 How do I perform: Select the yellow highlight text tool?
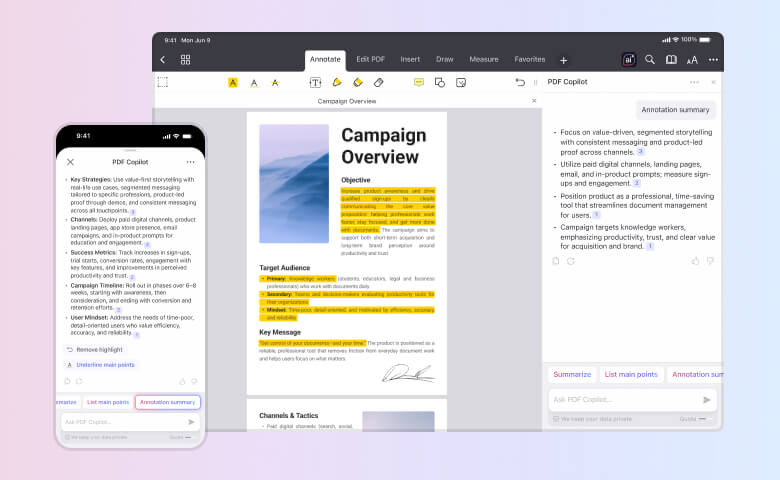(233, 82)
